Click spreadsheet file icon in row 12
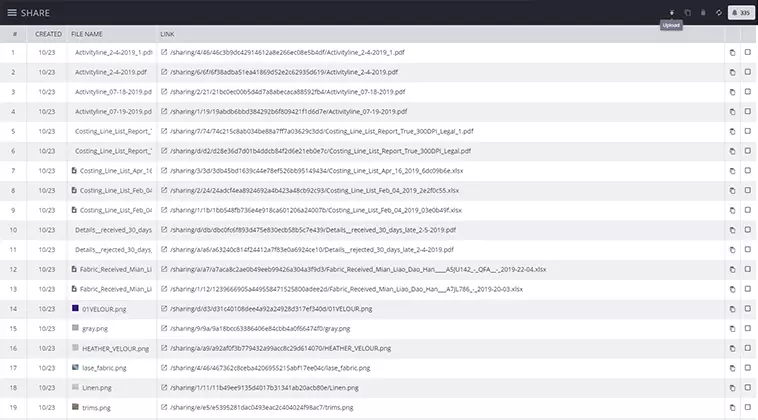 point(74,269)
